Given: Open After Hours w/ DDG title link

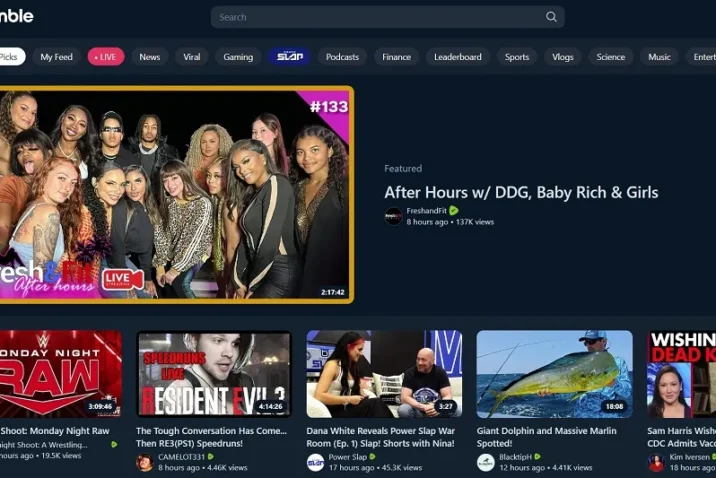Looking at the screenshot, I should 521,192.
